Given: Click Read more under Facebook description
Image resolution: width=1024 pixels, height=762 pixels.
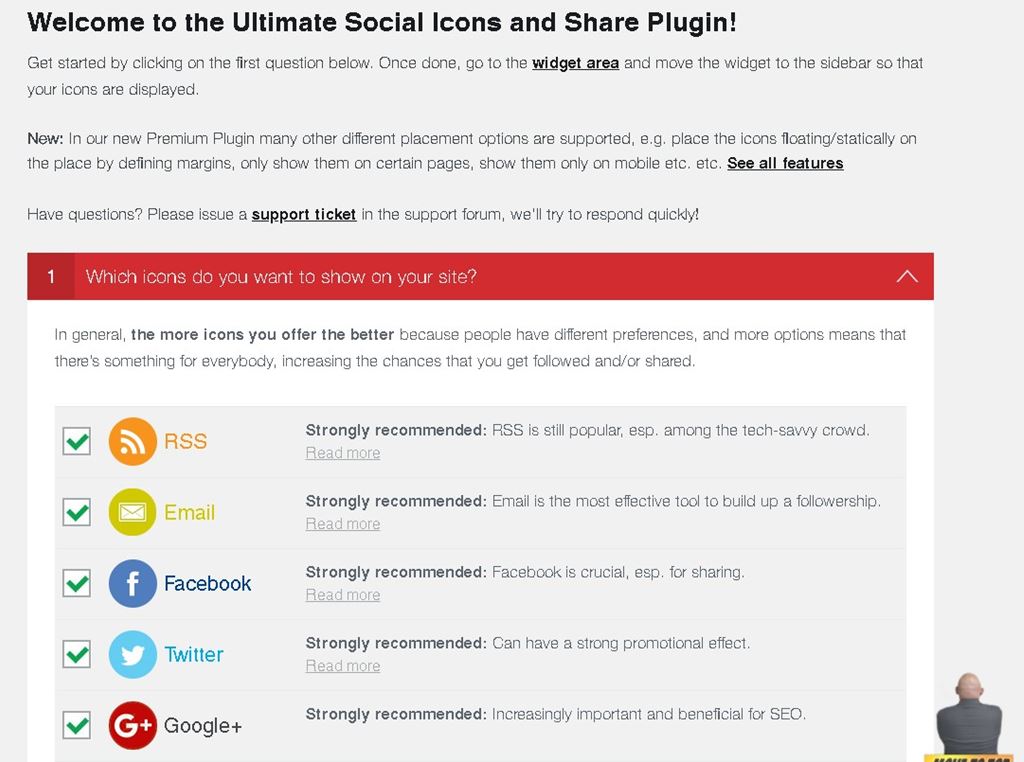Looking at the screenshot, I should click(x=343, y=595).
